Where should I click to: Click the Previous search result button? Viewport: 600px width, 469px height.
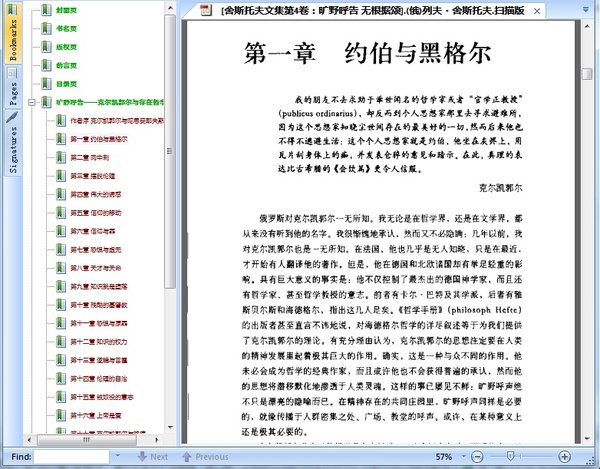205,456
